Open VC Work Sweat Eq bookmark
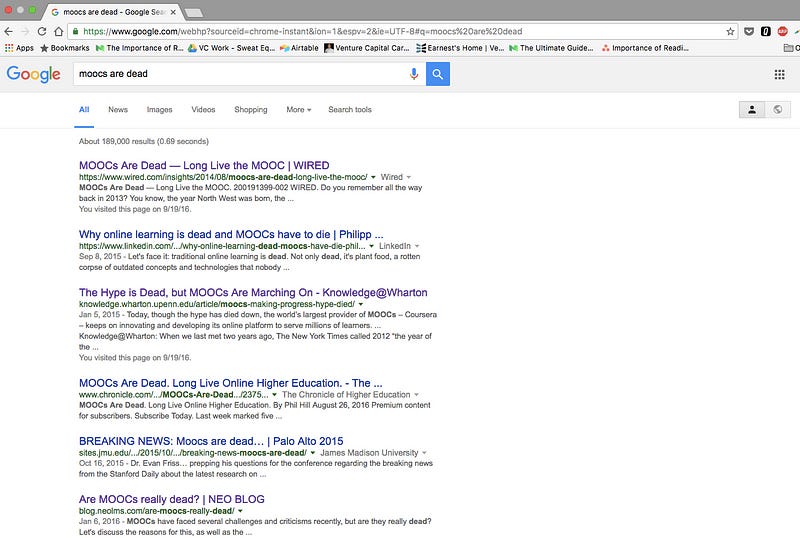 click(232, 48)
